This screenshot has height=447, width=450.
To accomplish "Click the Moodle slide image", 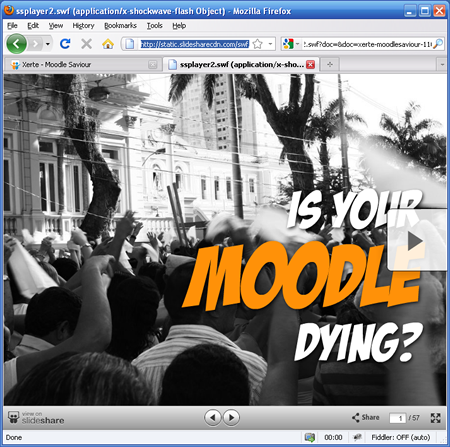I will coord(225,240).
